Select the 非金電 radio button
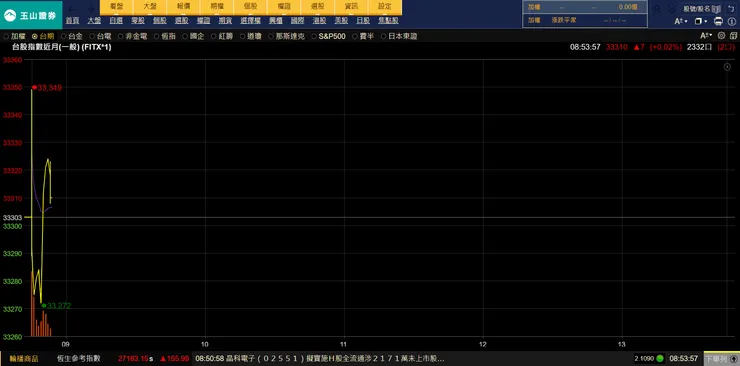Screen dimensions: 740x366 (x=121, y=36)
